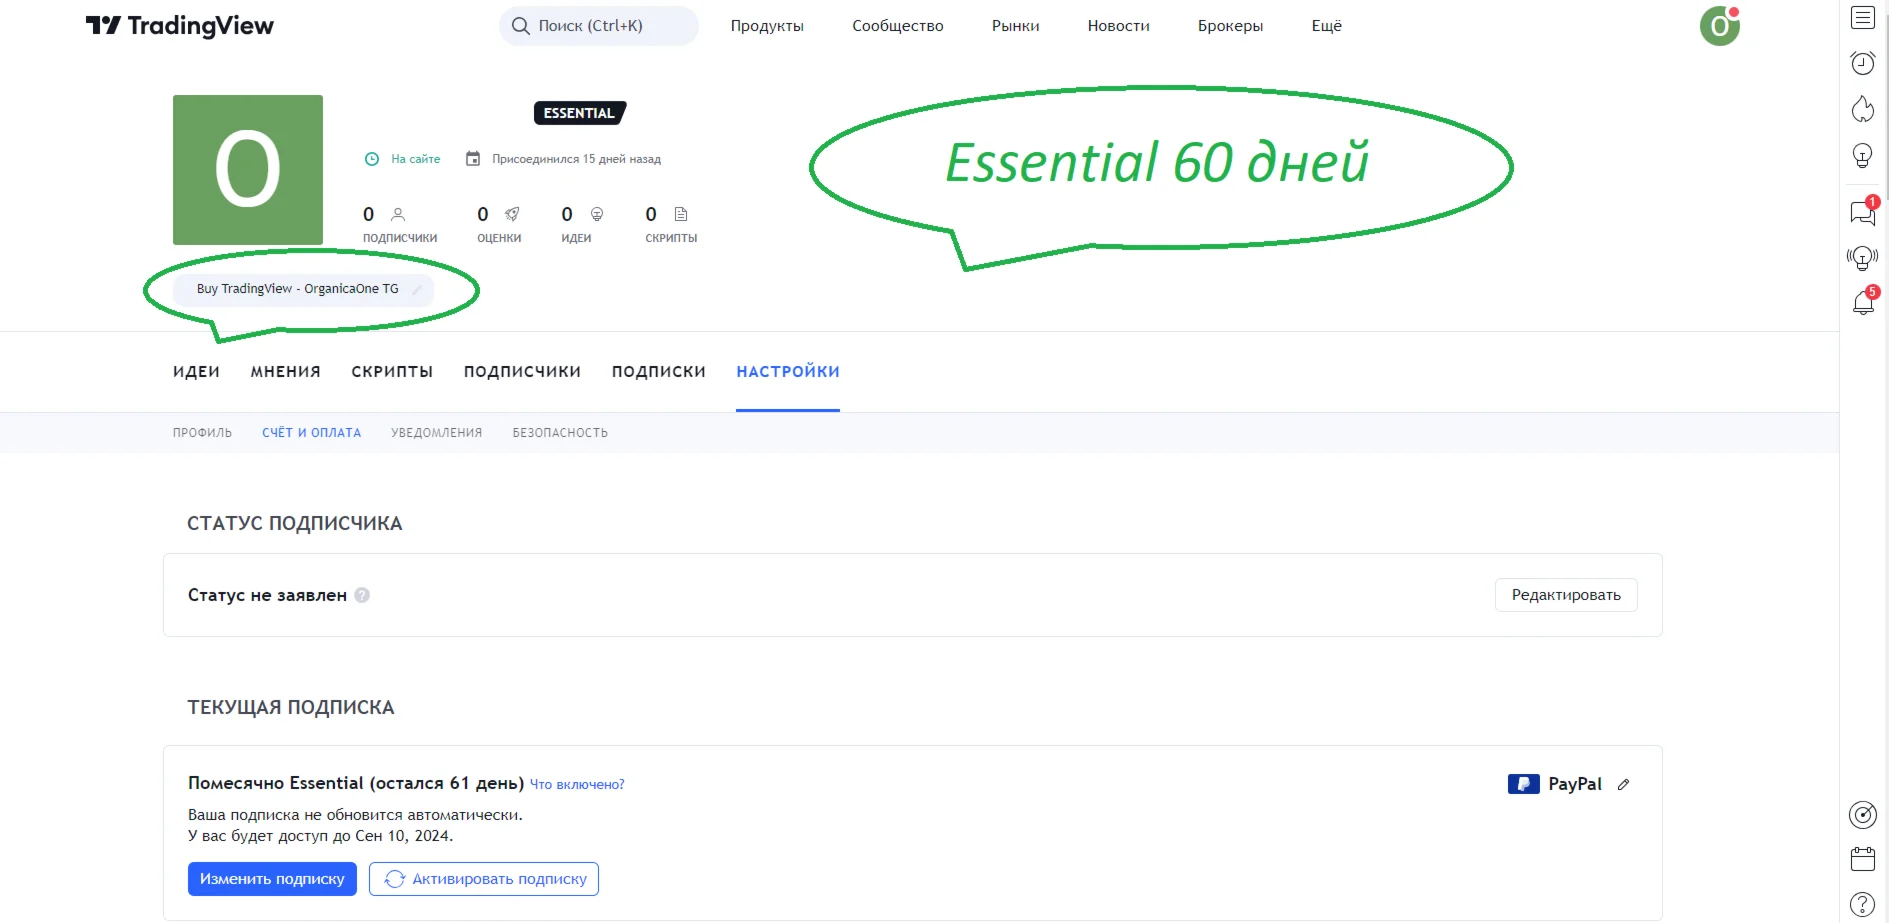Screen dimensions: 1889x923
Task: Open the user avatar menu top-right
Action: tap(1719, 26)
